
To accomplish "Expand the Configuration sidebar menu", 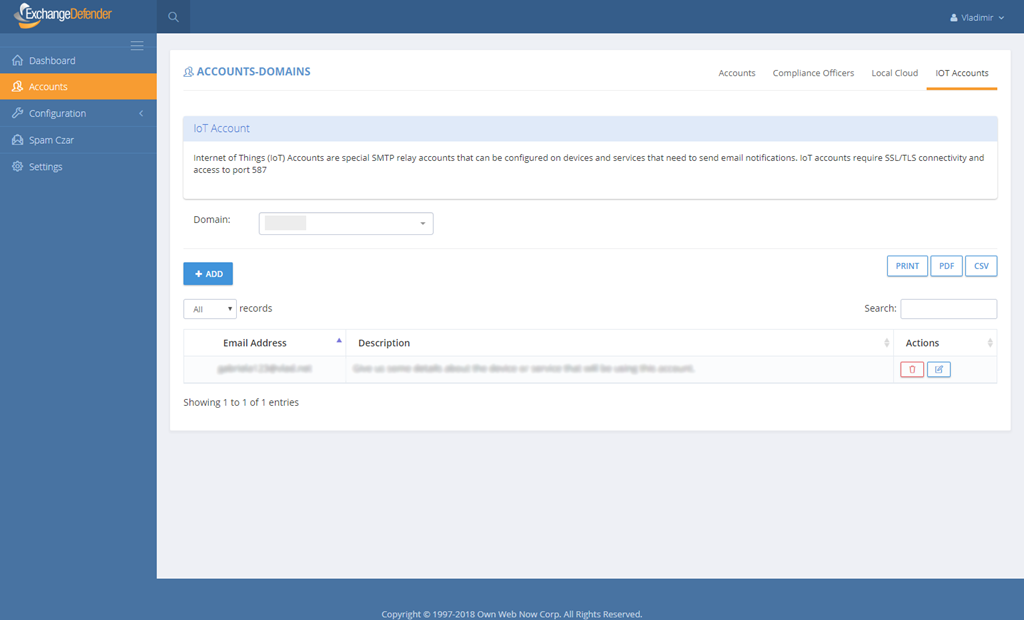I will [57, 114].
